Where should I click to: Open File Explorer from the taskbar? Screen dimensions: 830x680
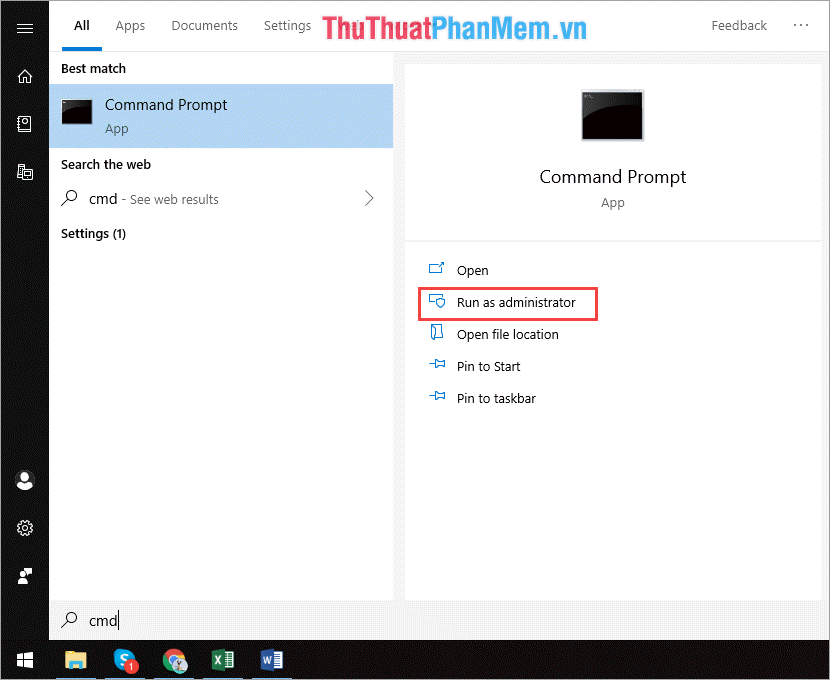pyautogui.click(x=75, y=661)
